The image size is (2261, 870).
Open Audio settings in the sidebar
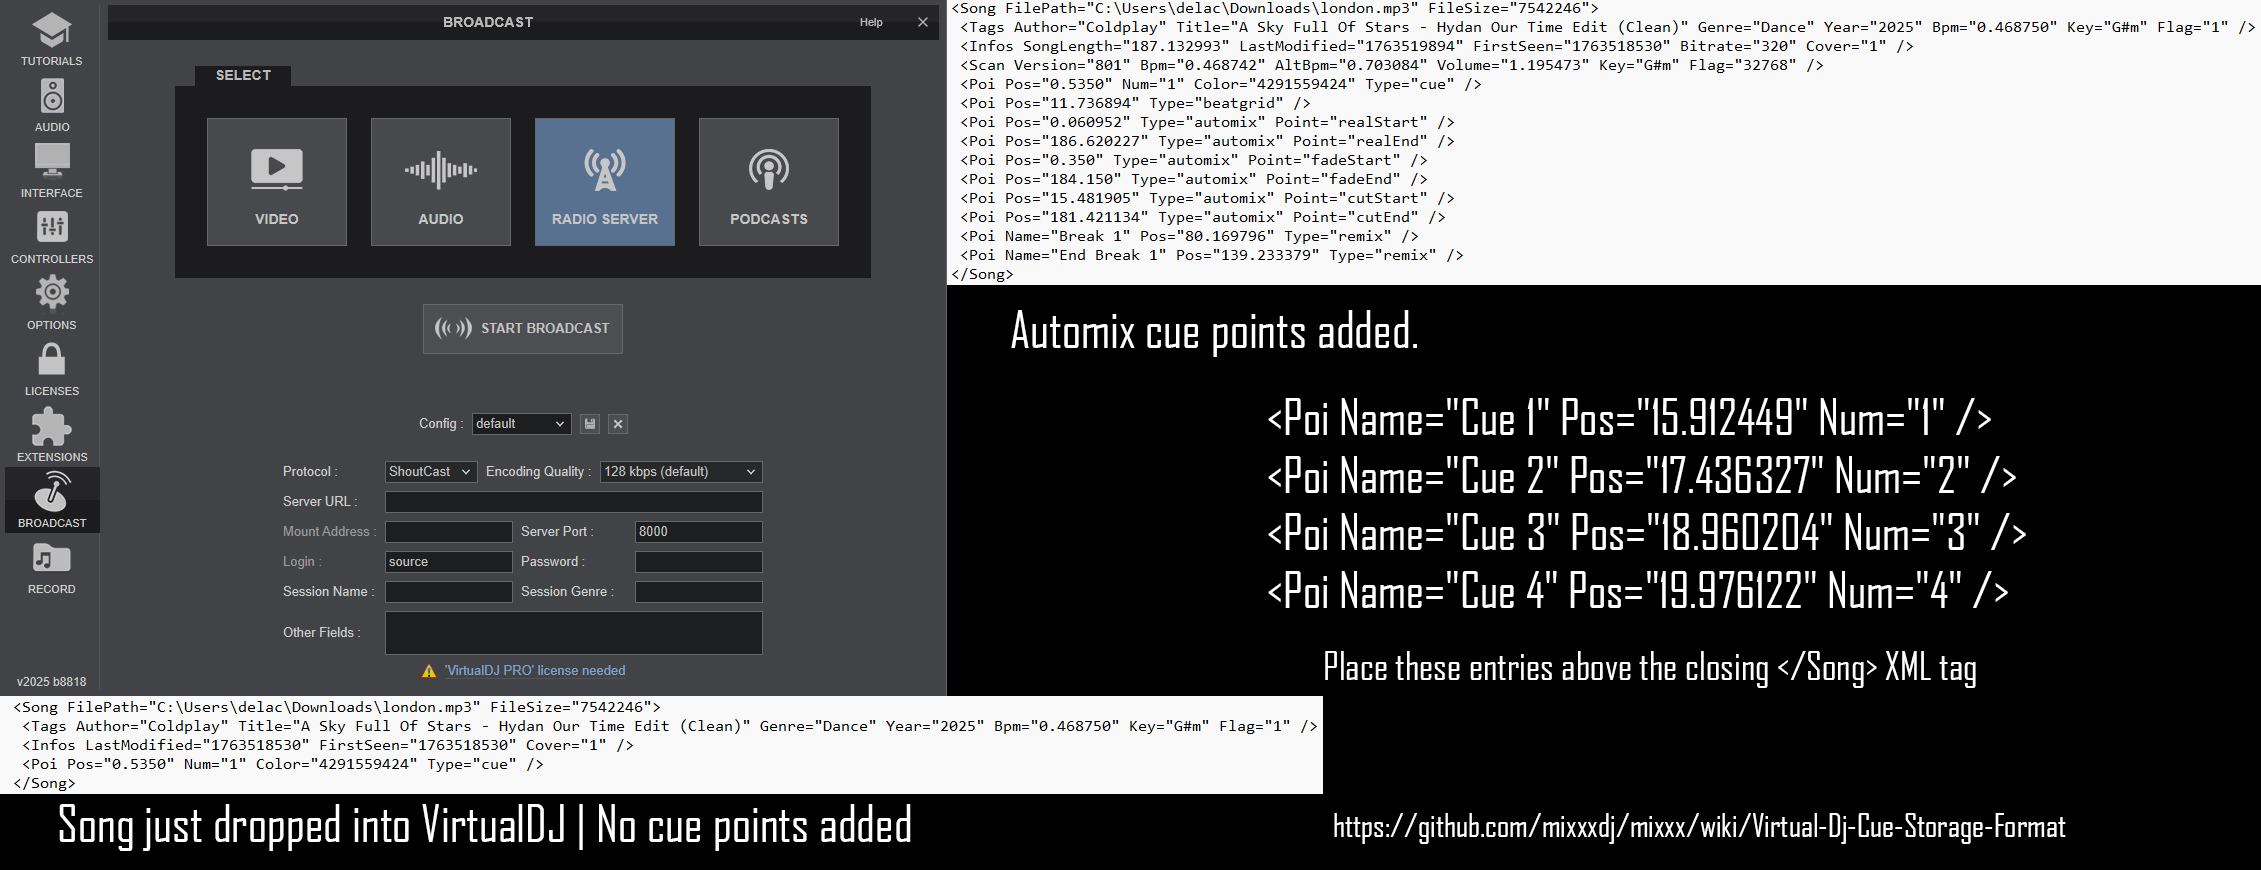pos(52,106)
